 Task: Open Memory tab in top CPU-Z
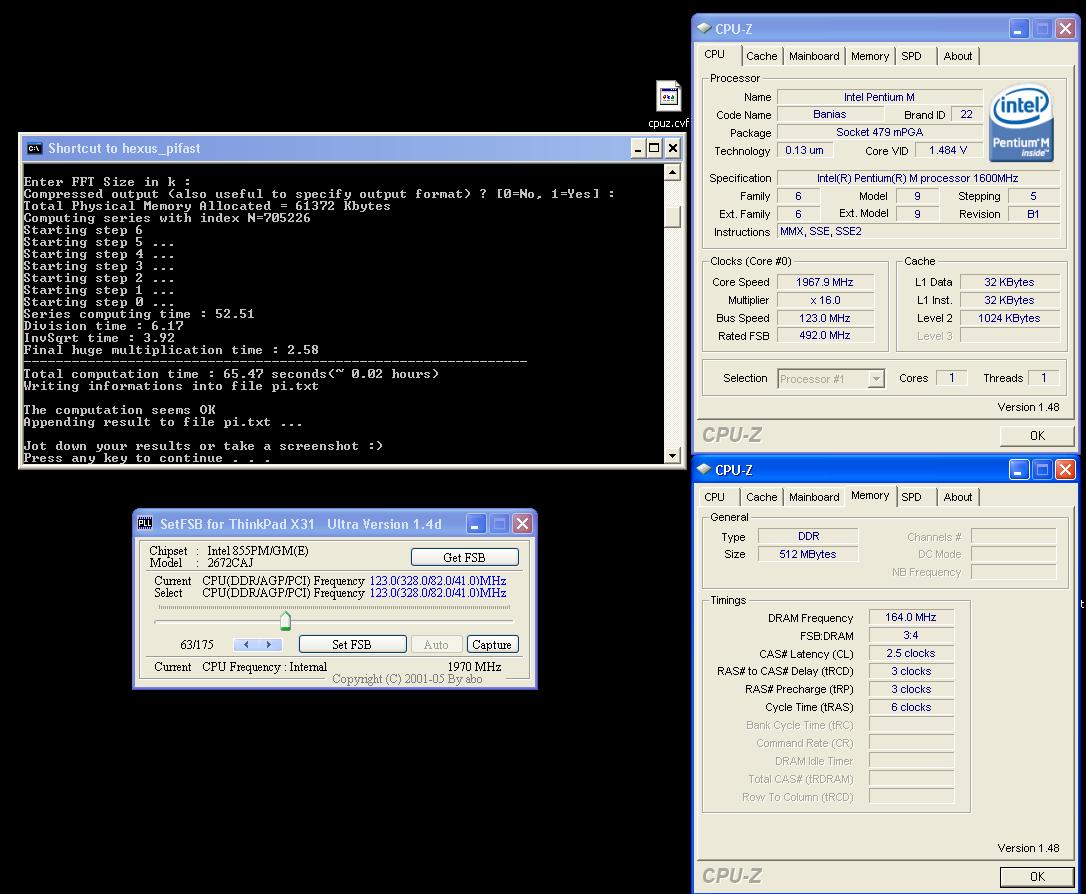[870, 56]
